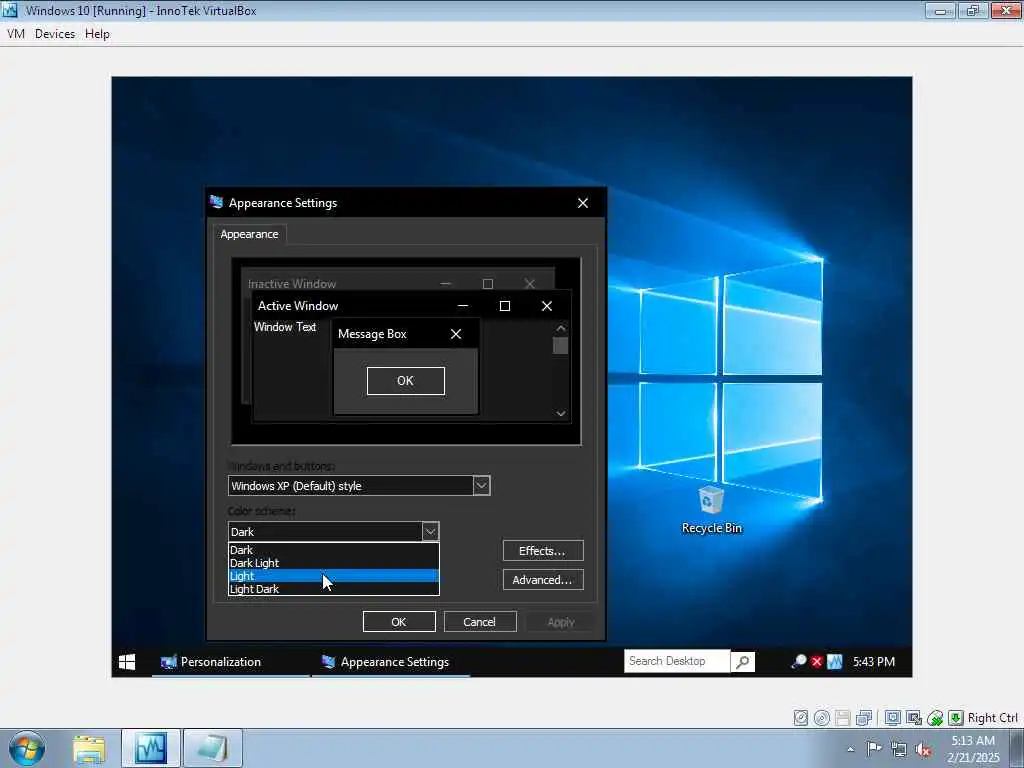Select Appearance Settings taskbar button

point(391,662)
